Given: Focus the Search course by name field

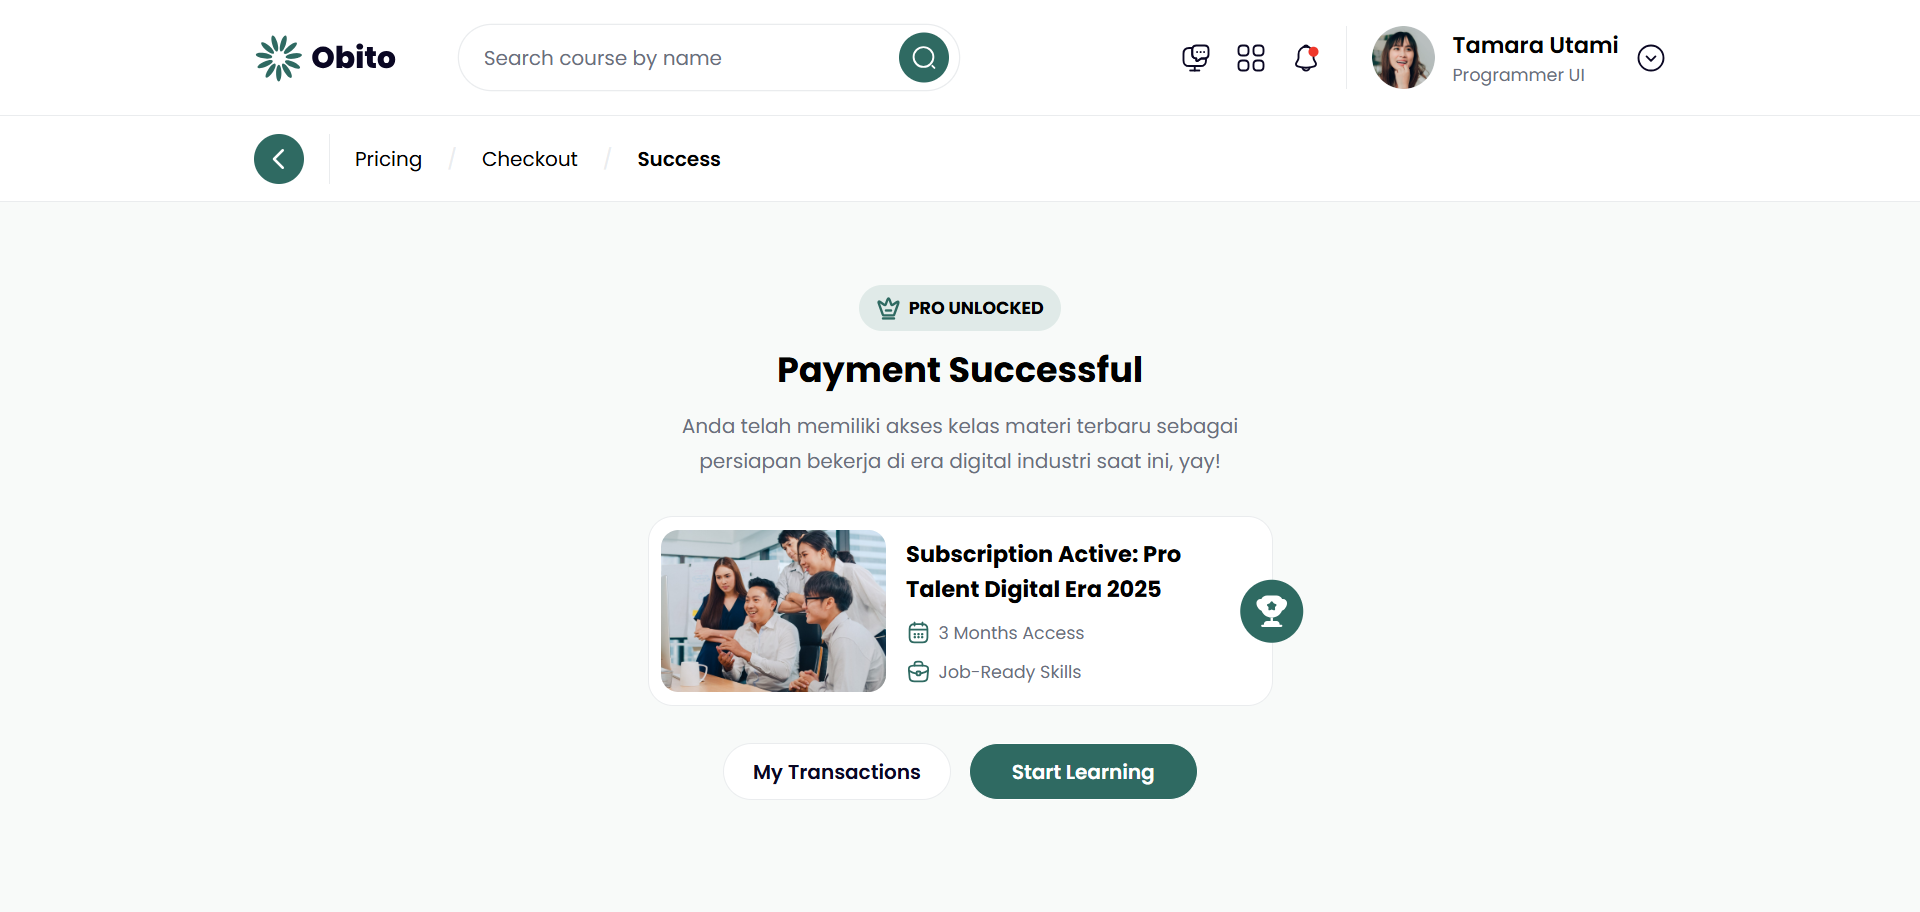Looking at the screenshot, I should point(680,58).
